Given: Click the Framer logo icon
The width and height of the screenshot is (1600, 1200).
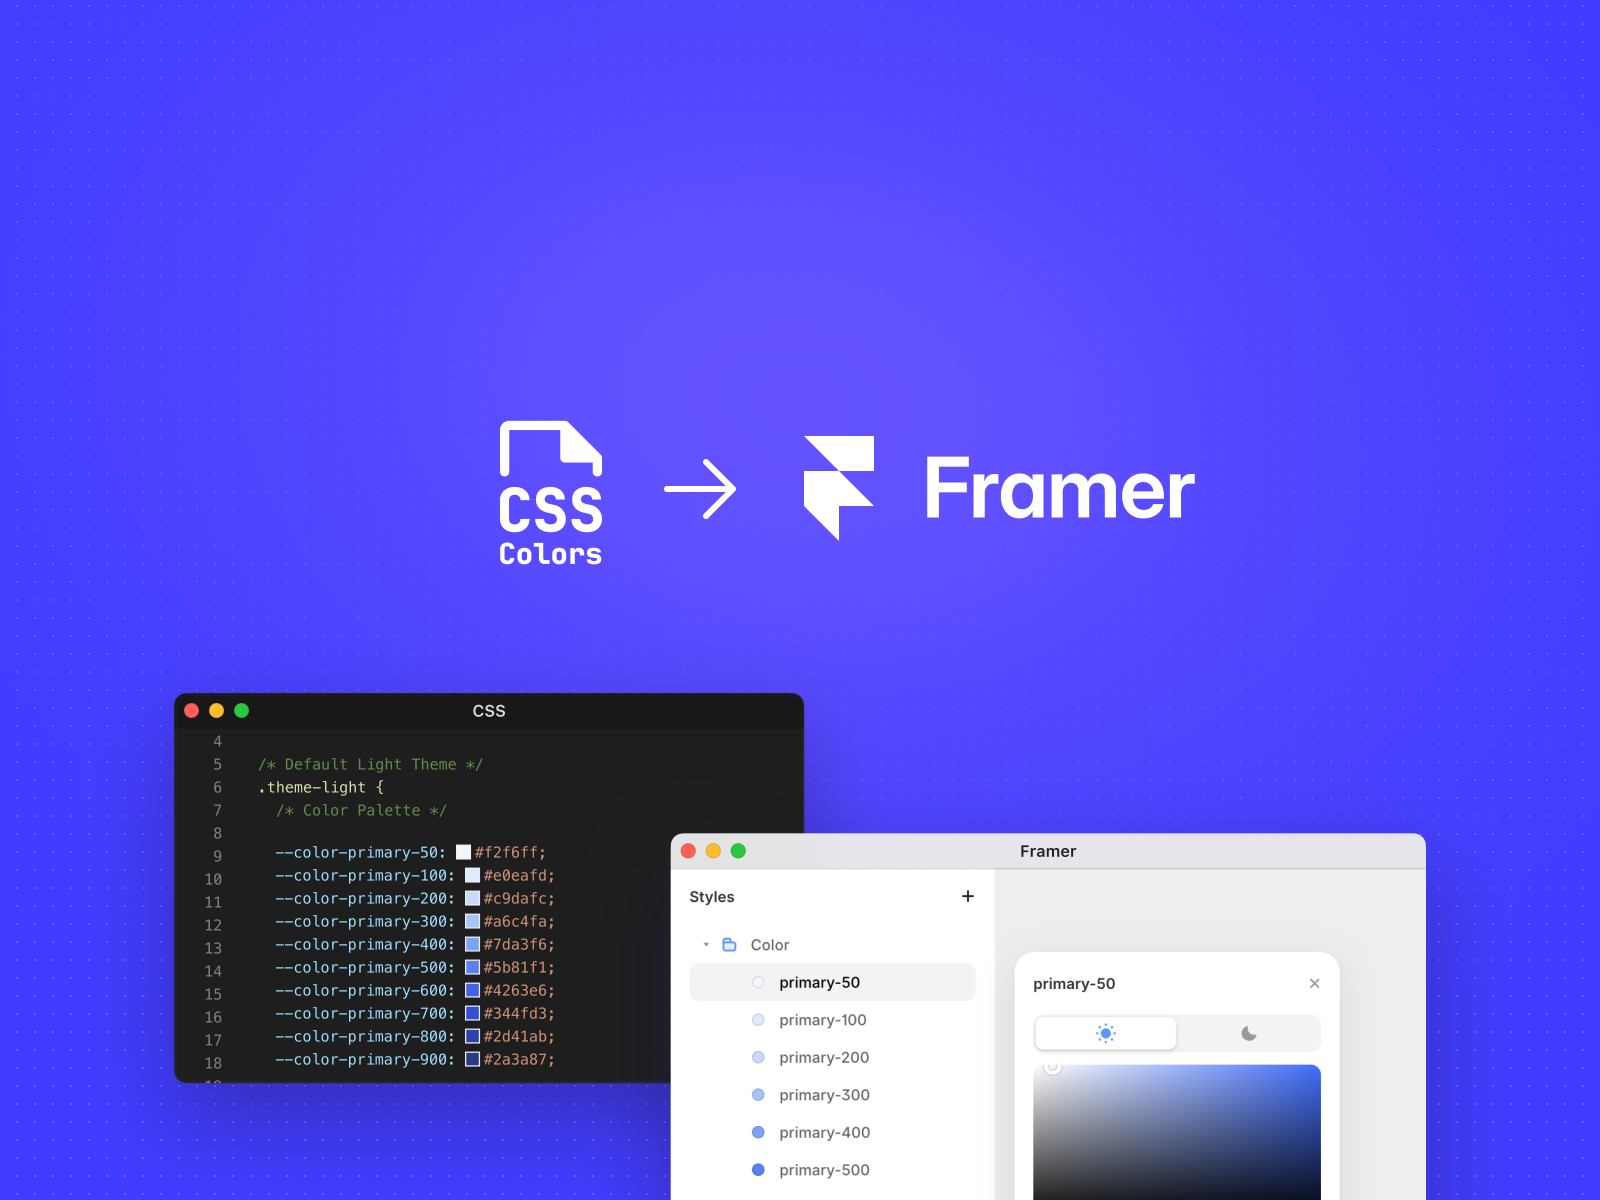Looking at the screenshot, I should pyautogui.click(x=841, y=489).
